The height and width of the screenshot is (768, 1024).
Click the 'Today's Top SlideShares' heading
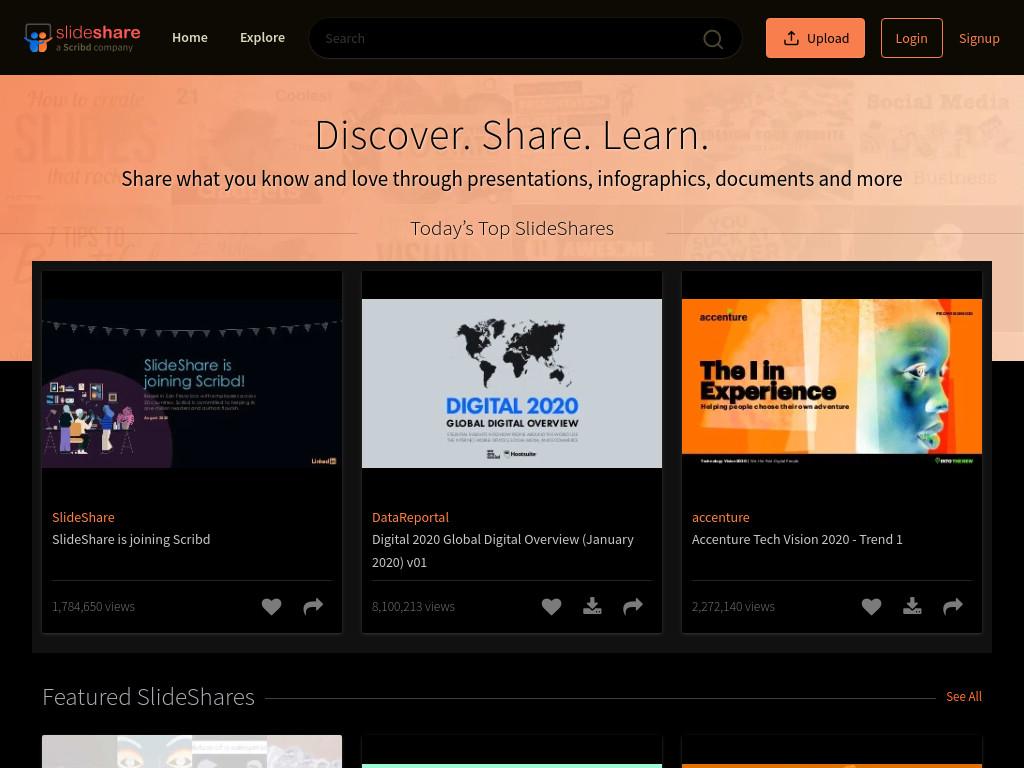point(512,229)
